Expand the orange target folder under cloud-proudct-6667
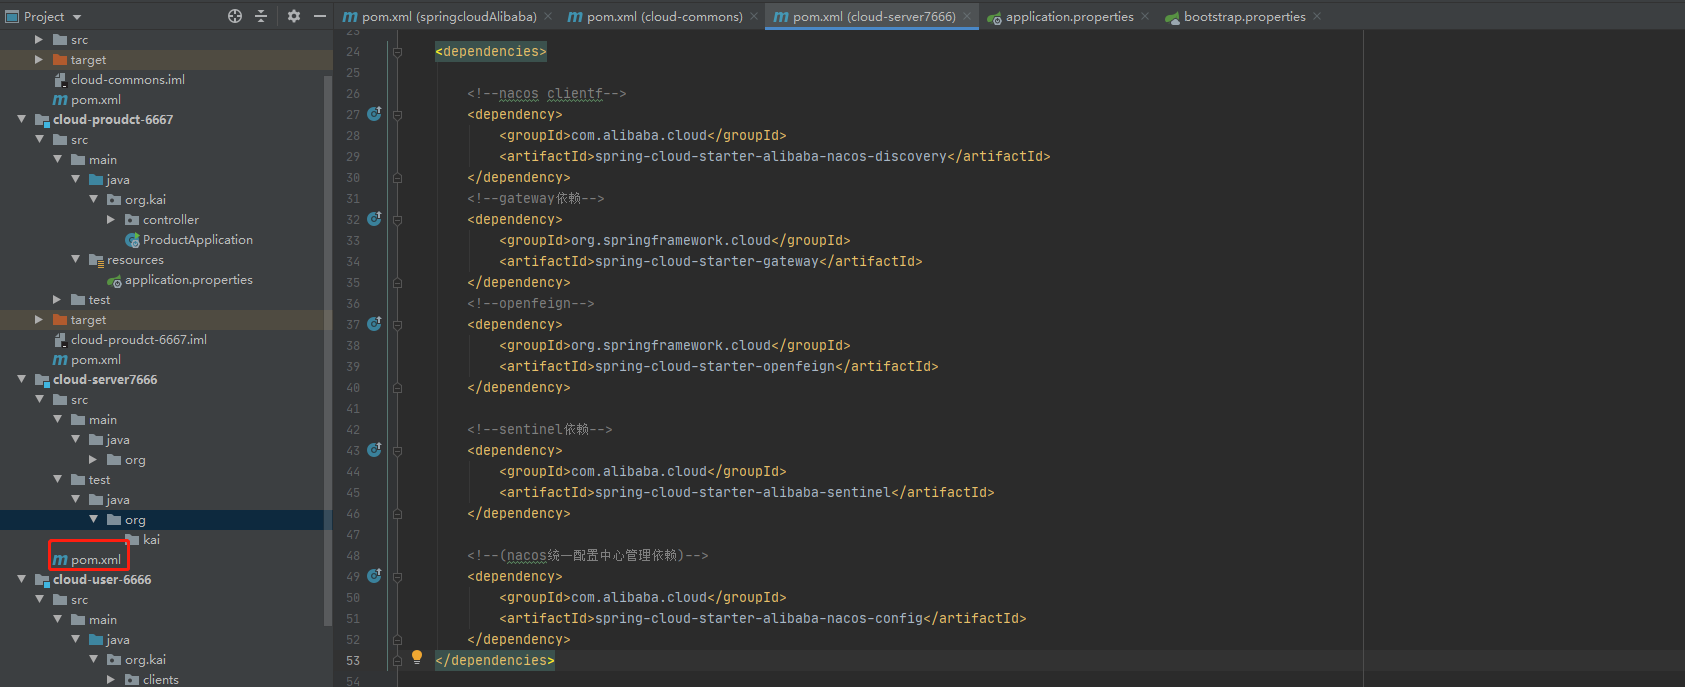The image size is (1685, 687). click(39, 319)
